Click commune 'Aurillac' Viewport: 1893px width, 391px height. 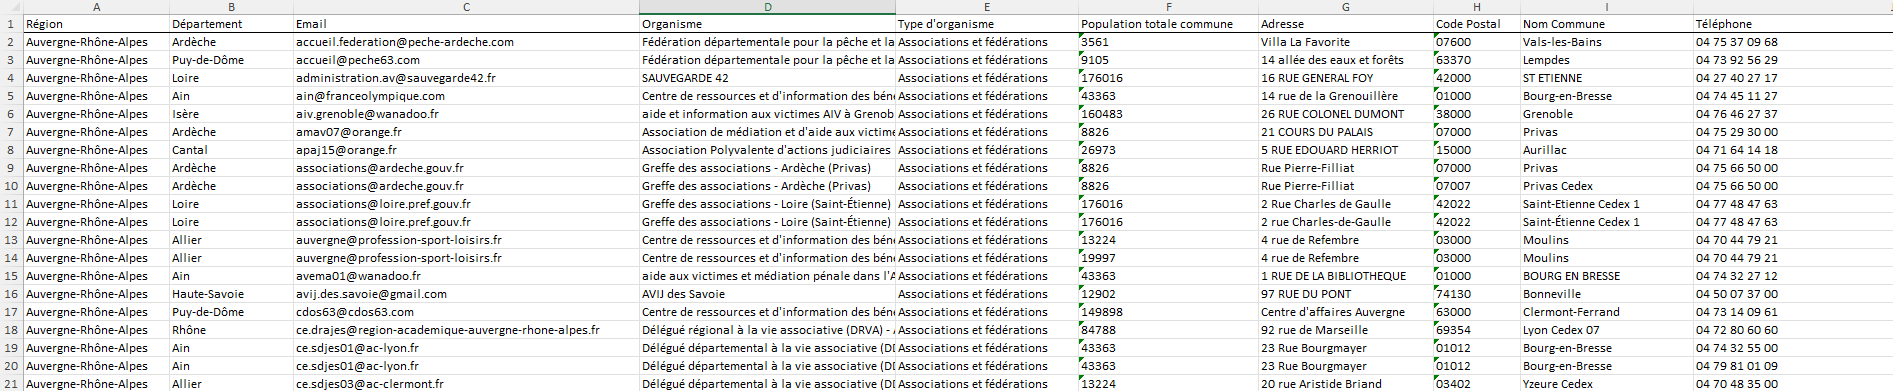click(x=1606, y=150)
